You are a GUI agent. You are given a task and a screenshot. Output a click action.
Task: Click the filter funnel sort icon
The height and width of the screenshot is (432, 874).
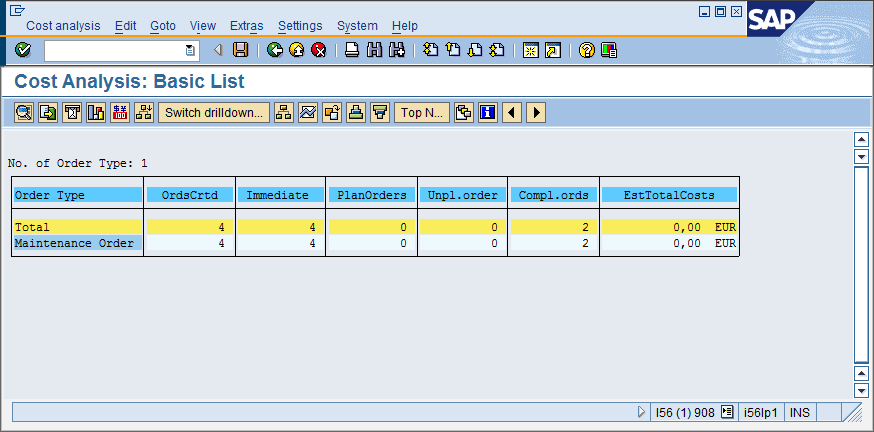click(380, 113)
